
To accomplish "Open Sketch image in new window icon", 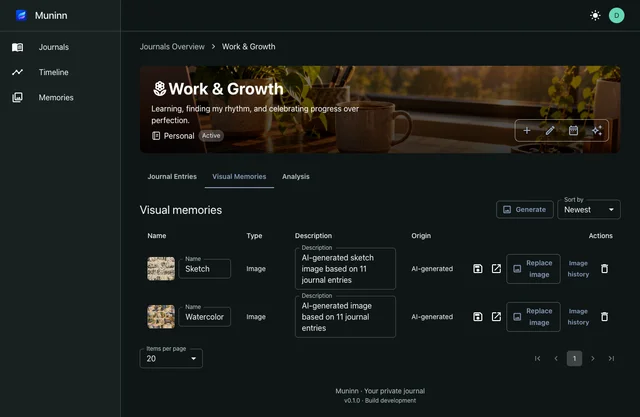I will (x=496, y=268).
